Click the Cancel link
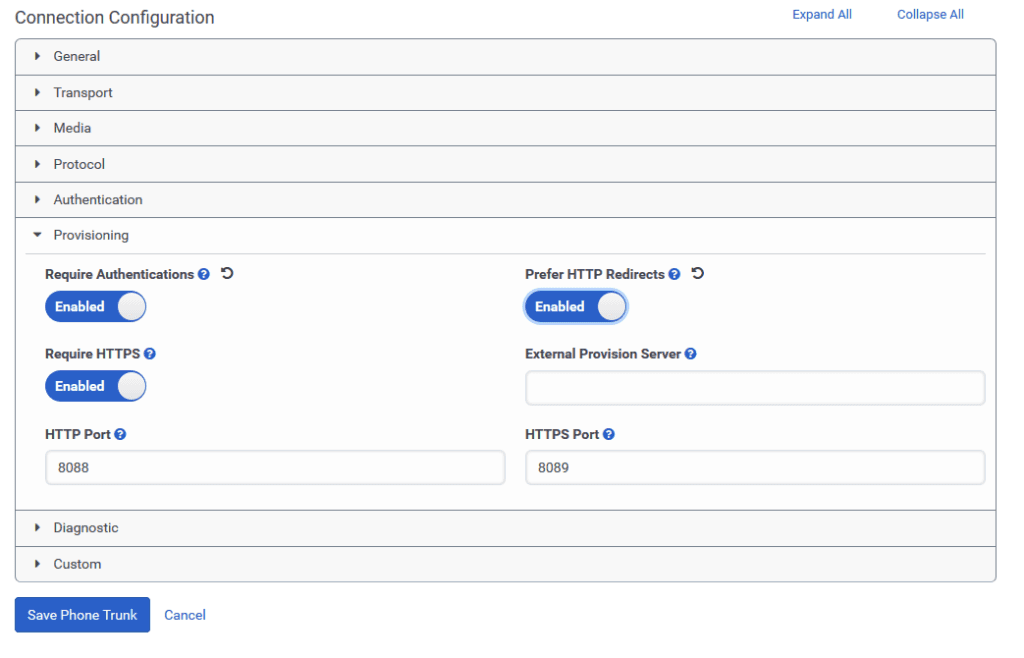This screenshot has width=1024, height=658. 185,615
